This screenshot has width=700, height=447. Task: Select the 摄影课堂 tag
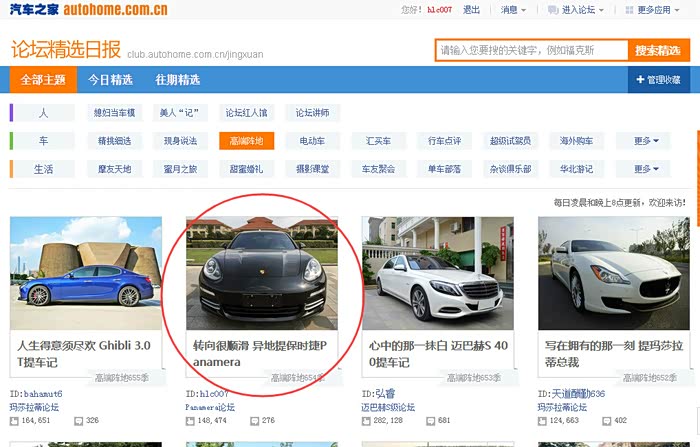[x=312, y=169]
